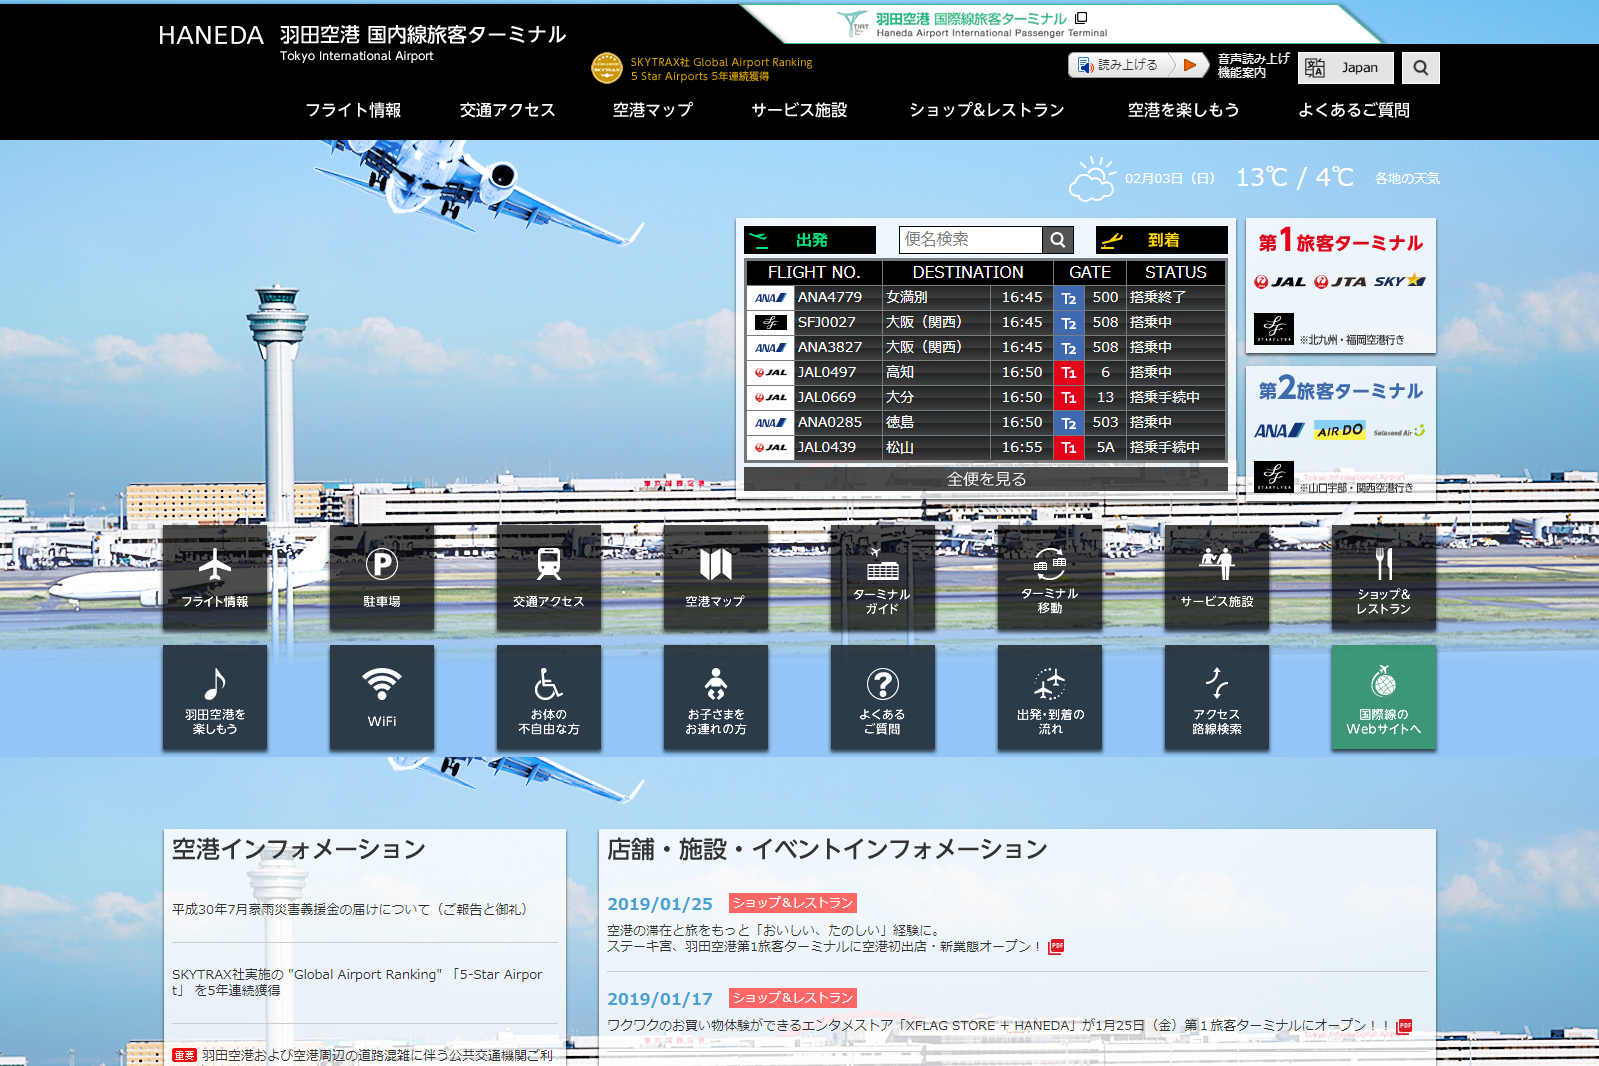The width and height of the screenshot is (1599, 1066).
Task: Open the 第1旅客ターミナル heading
Action: 1340,241
